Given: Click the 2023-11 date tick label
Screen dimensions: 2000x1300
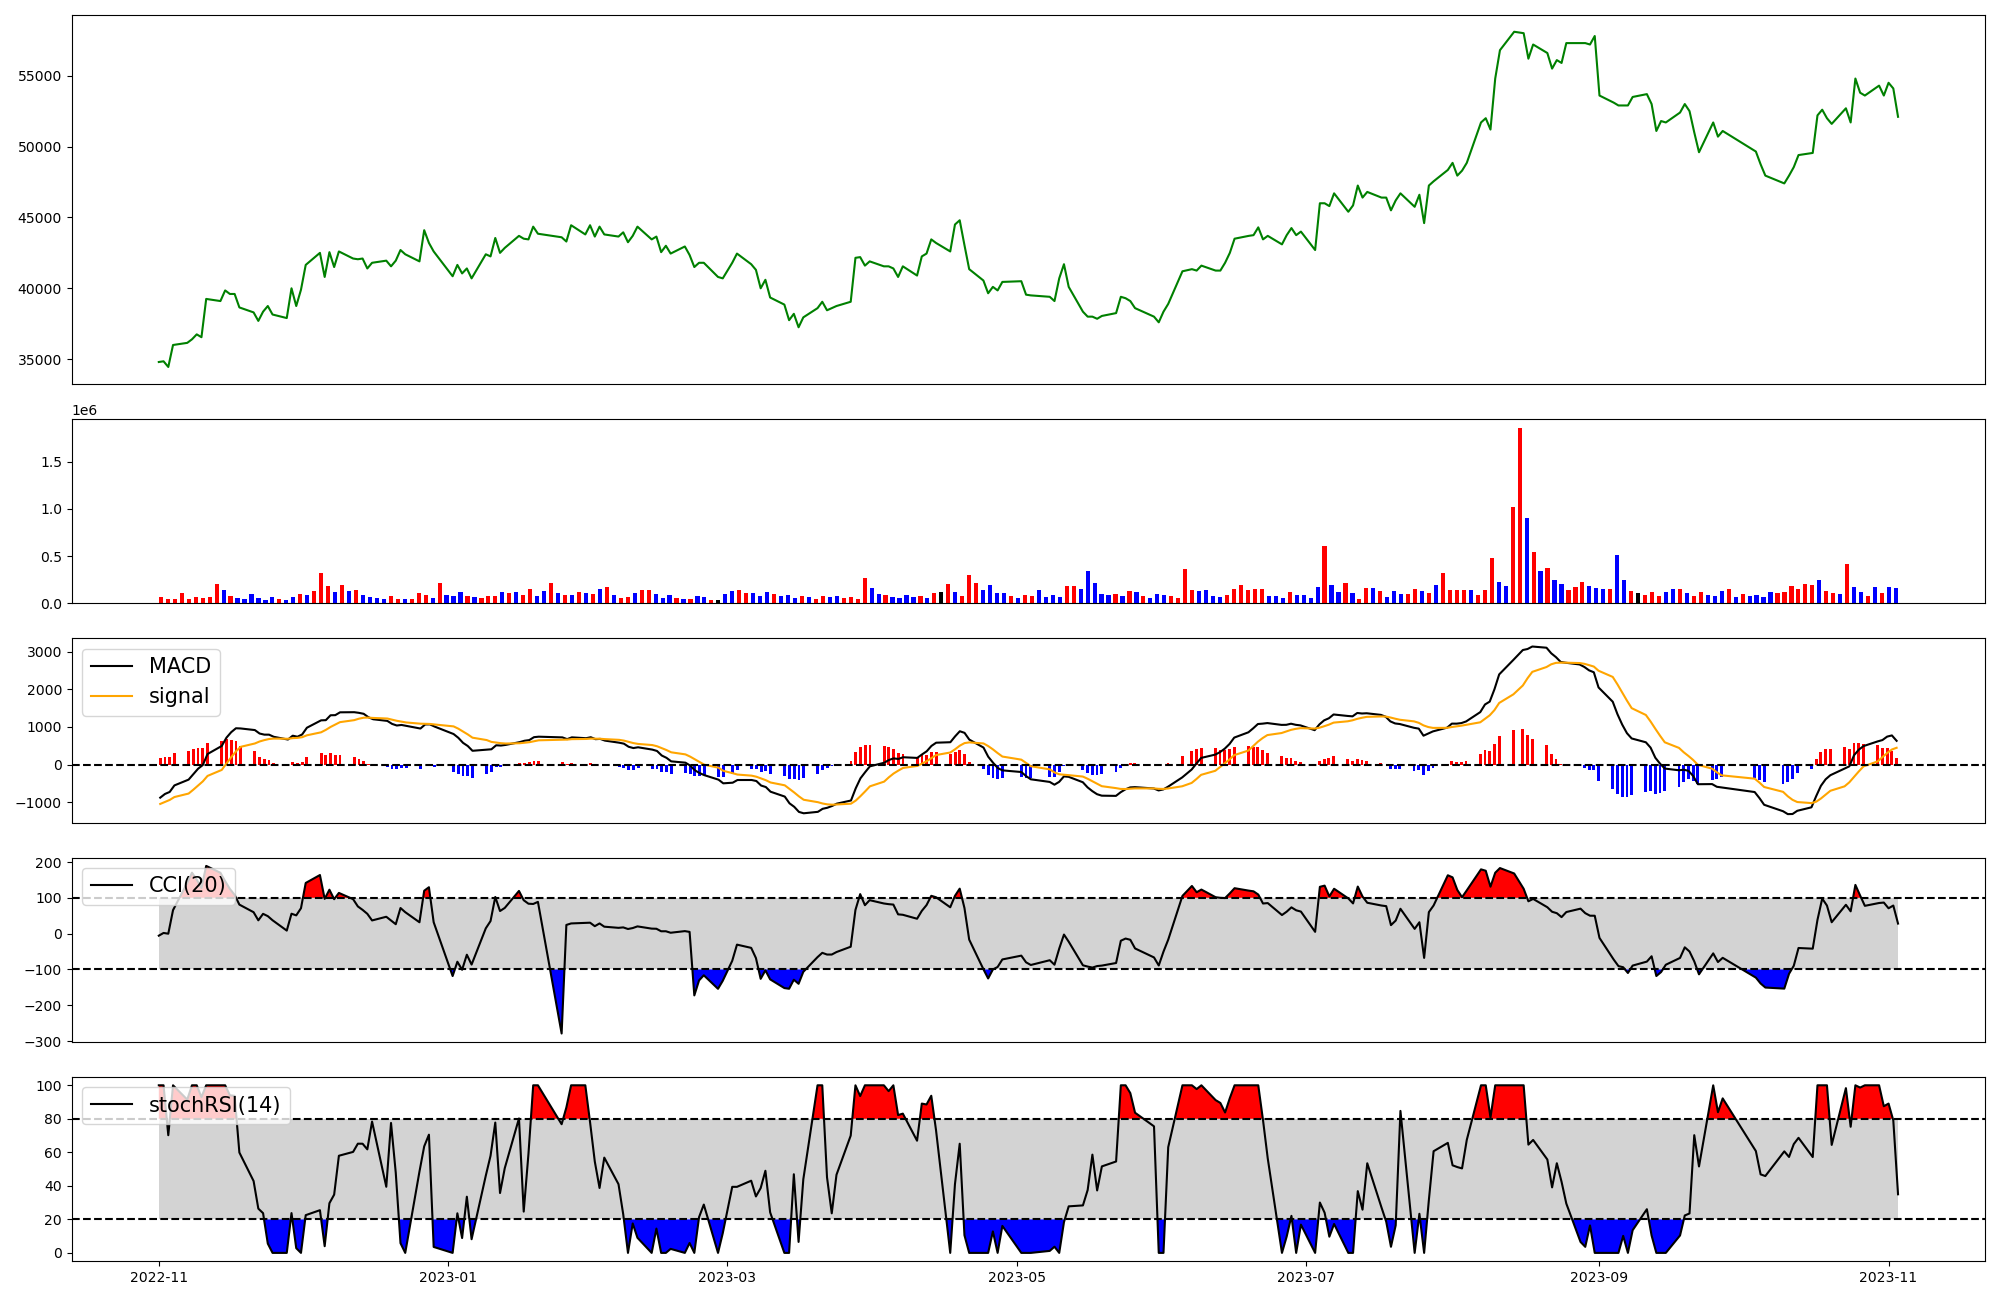Looking at the screenshot, I should pos(1888,1277).
